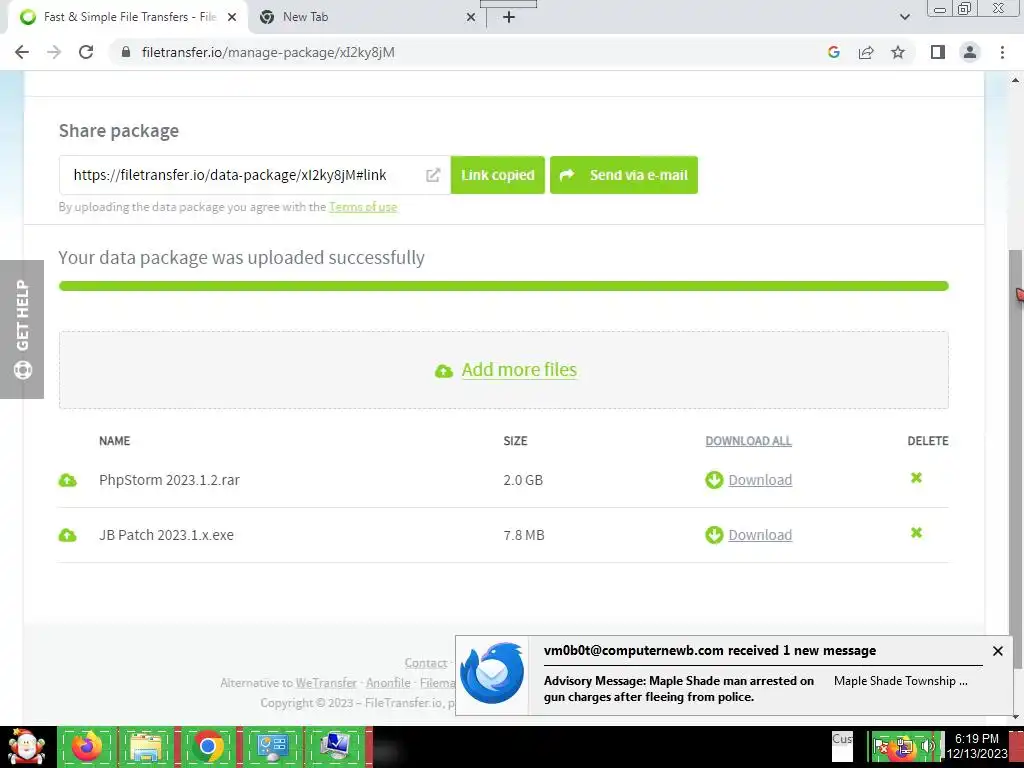Delete PhpStorm 2023.1.2.rar with the X
1024x768 pixels.
pyautogui.click(x=916, y=478)
